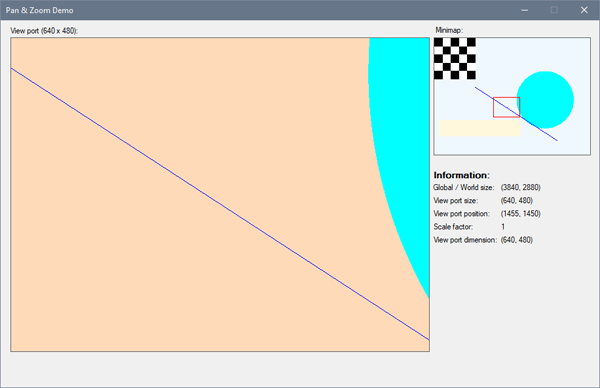Click the red viewport rectangle in minimap
Image resolution: width=600 pixels, height=388 pixels.
click(506, 107)
